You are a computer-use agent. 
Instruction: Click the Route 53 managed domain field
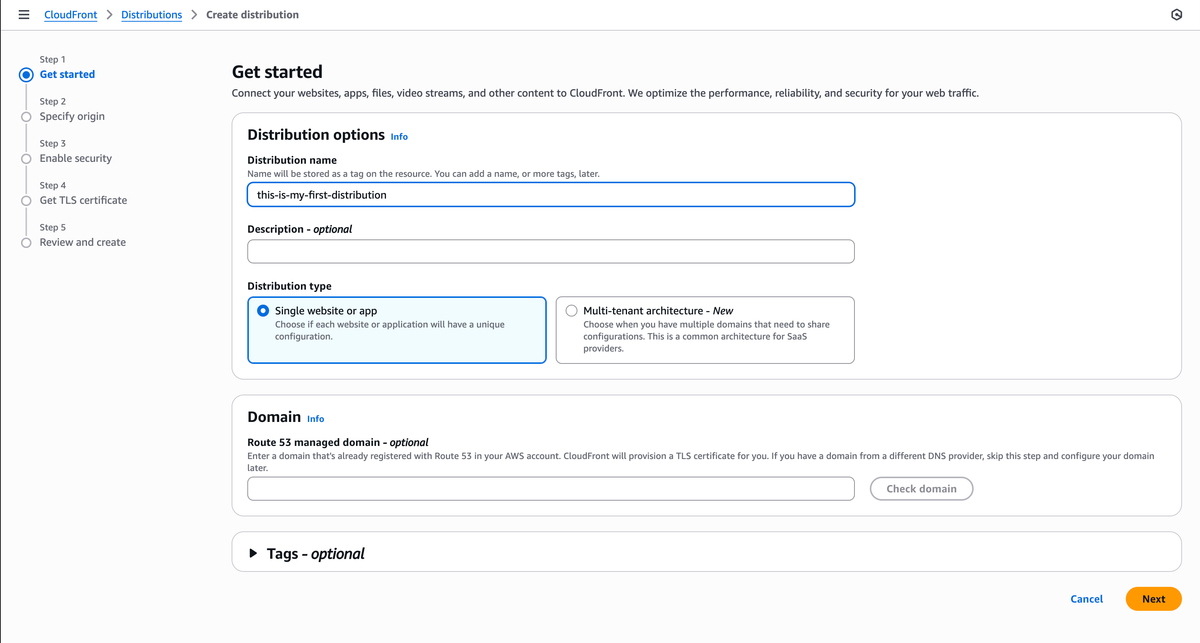550,489
